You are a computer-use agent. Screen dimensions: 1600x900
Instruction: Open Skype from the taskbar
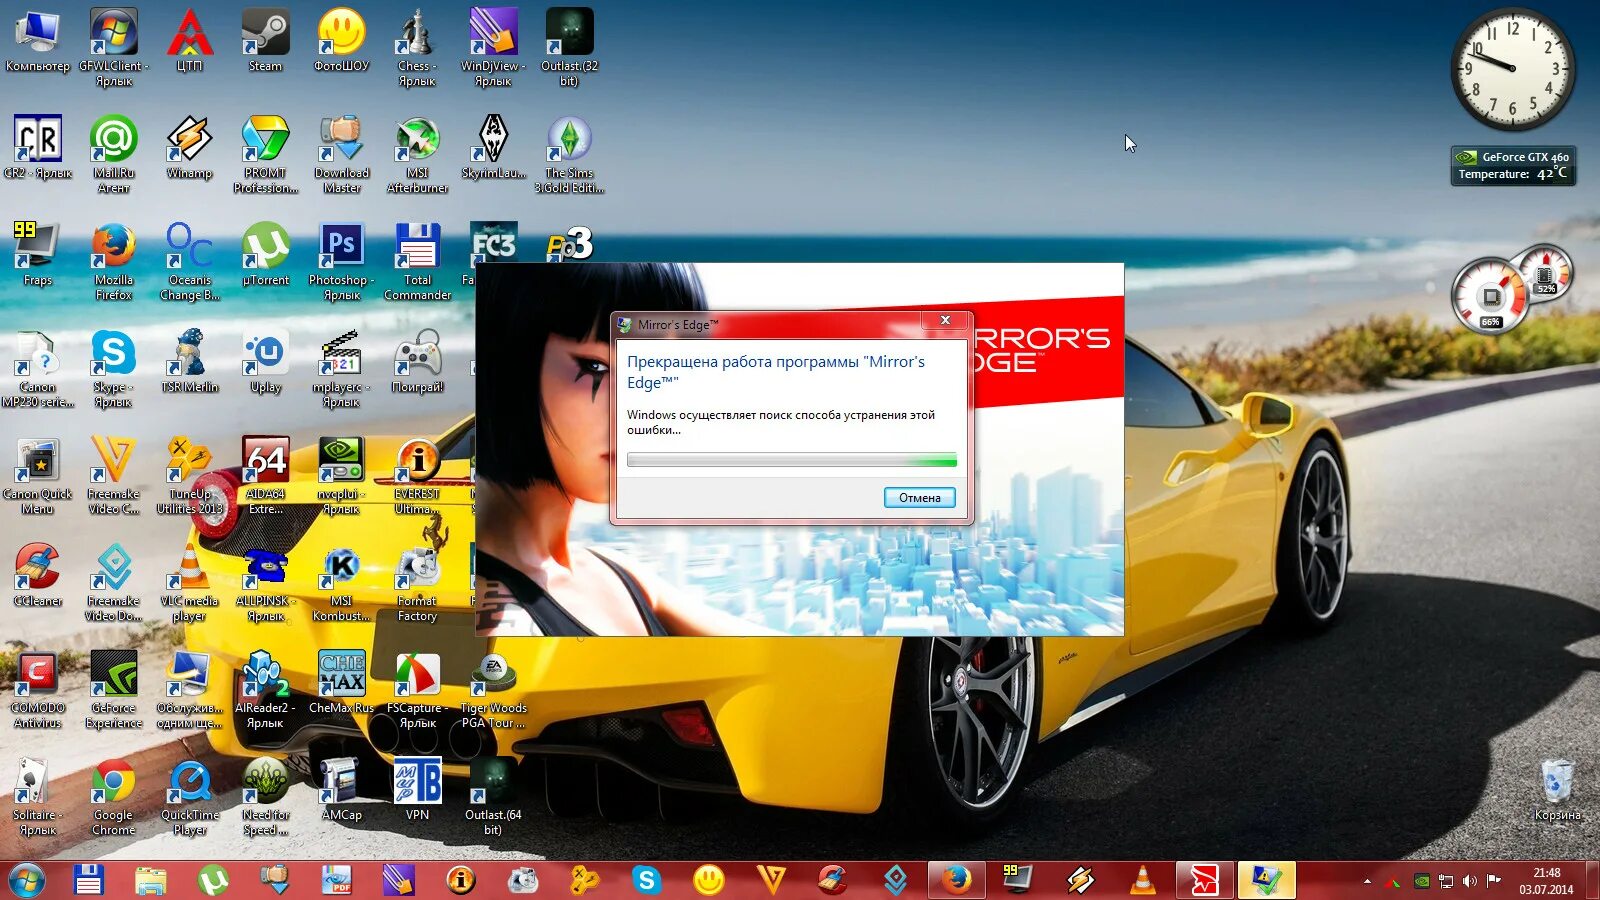coord(647,880)
